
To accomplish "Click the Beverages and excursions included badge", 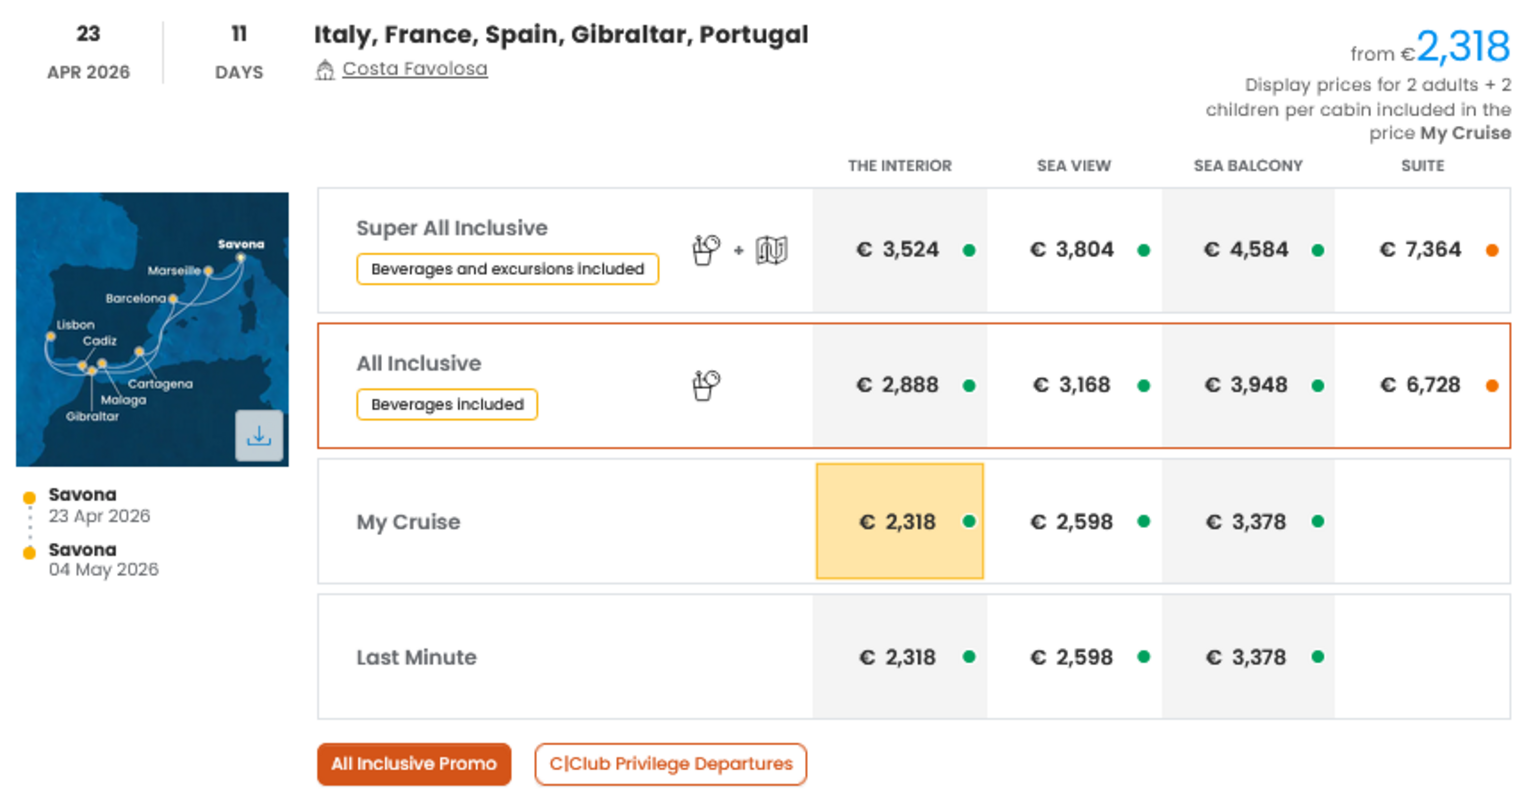I will tap(507, 269).
